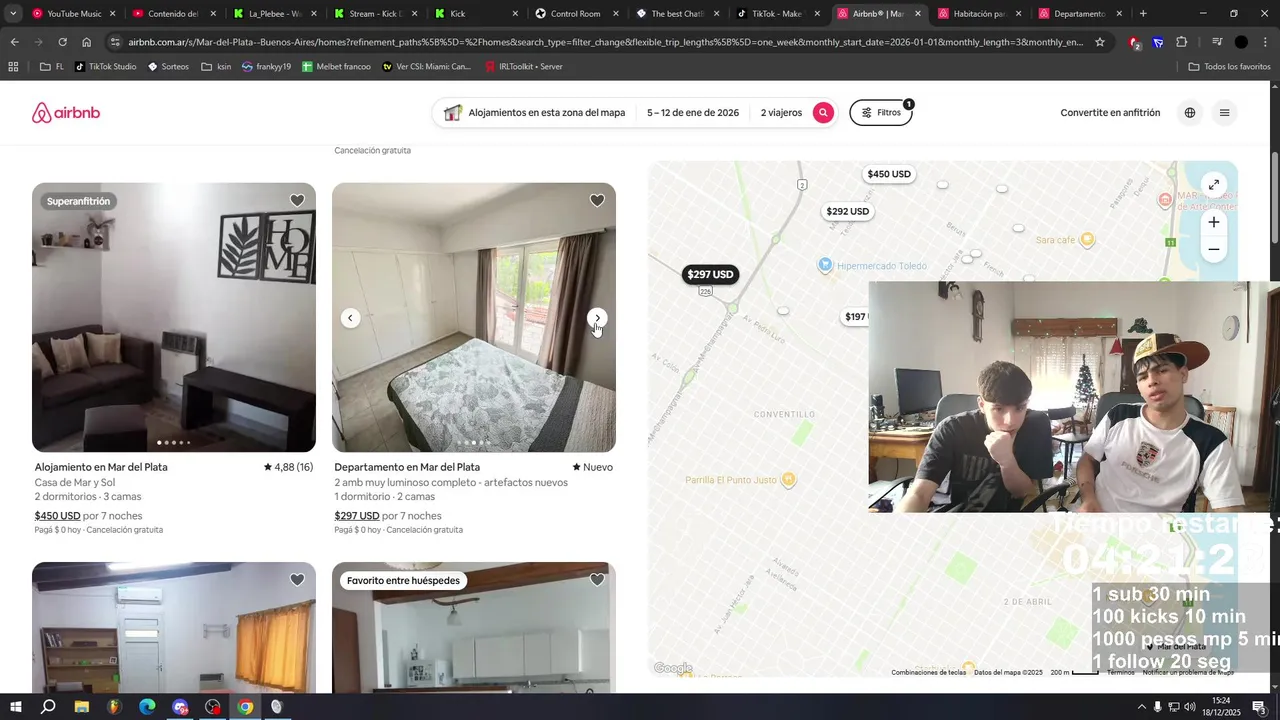Open the Sorteos bookmark

coord(168,67)
